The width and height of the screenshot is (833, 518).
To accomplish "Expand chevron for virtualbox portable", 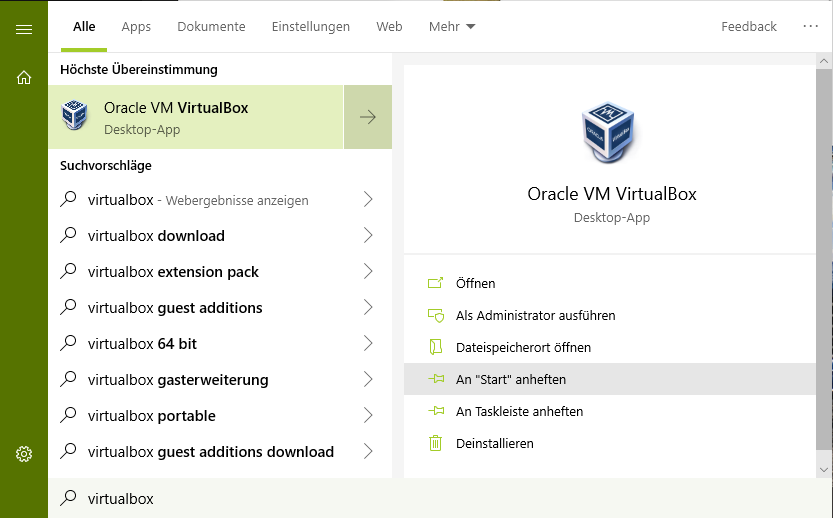I will (x=368, y=415).
